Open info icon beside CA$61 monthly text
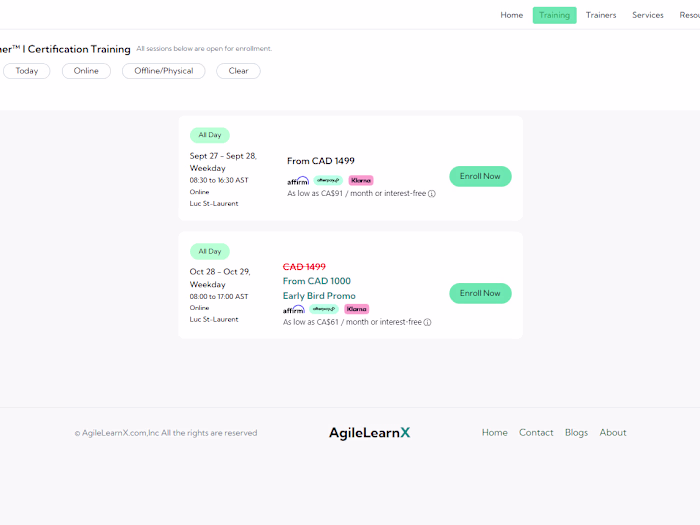Screen dimensions: 700x525 point(427,322)
